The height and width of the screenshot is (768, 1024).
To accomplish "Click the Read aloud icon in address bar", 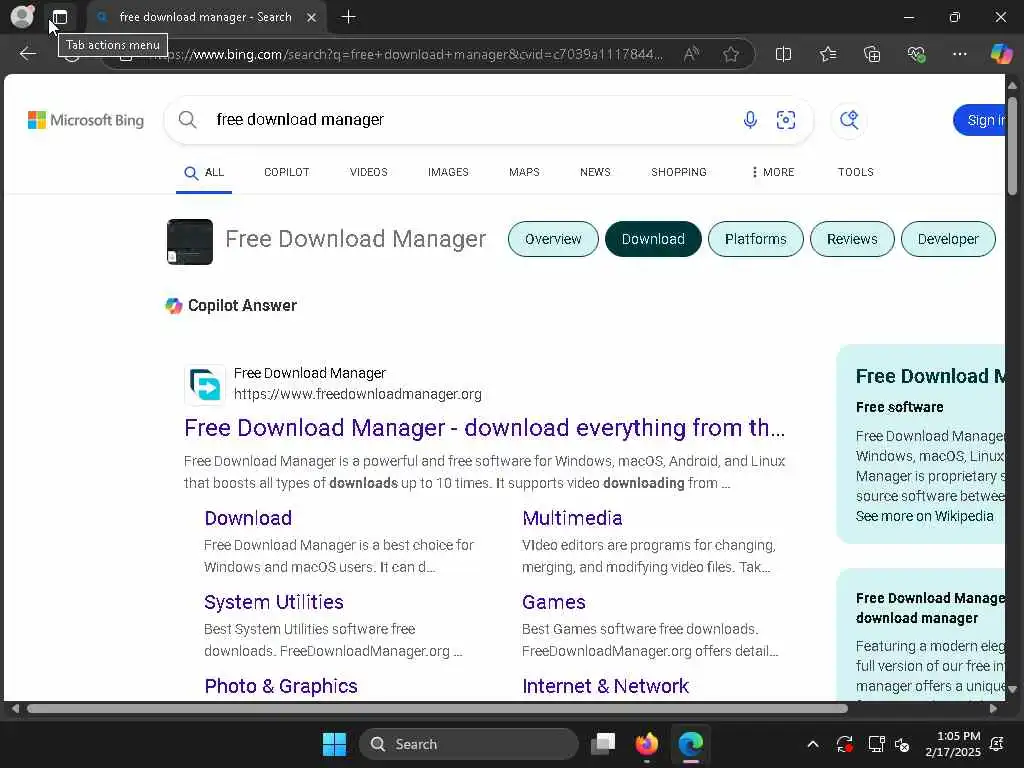I will [691, 54].
